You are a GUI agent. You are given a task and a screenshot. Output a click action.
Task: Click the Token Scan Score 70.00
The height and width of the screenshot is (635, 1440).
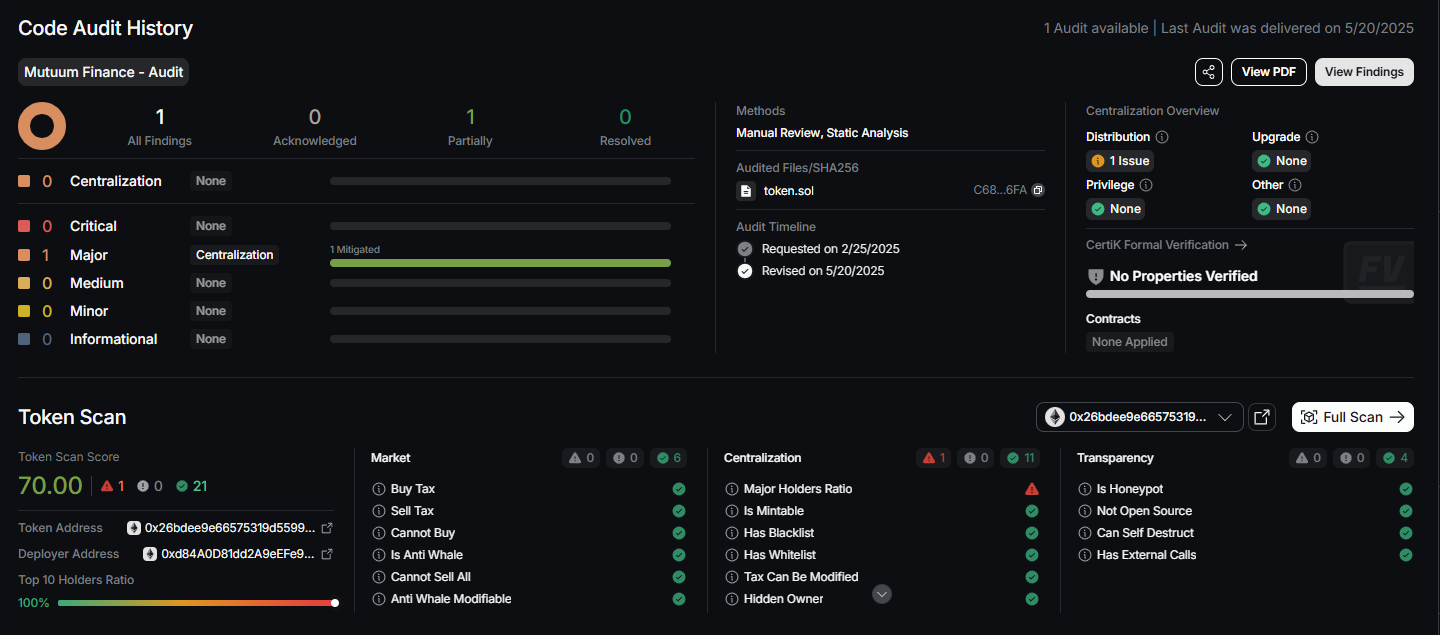50,486
